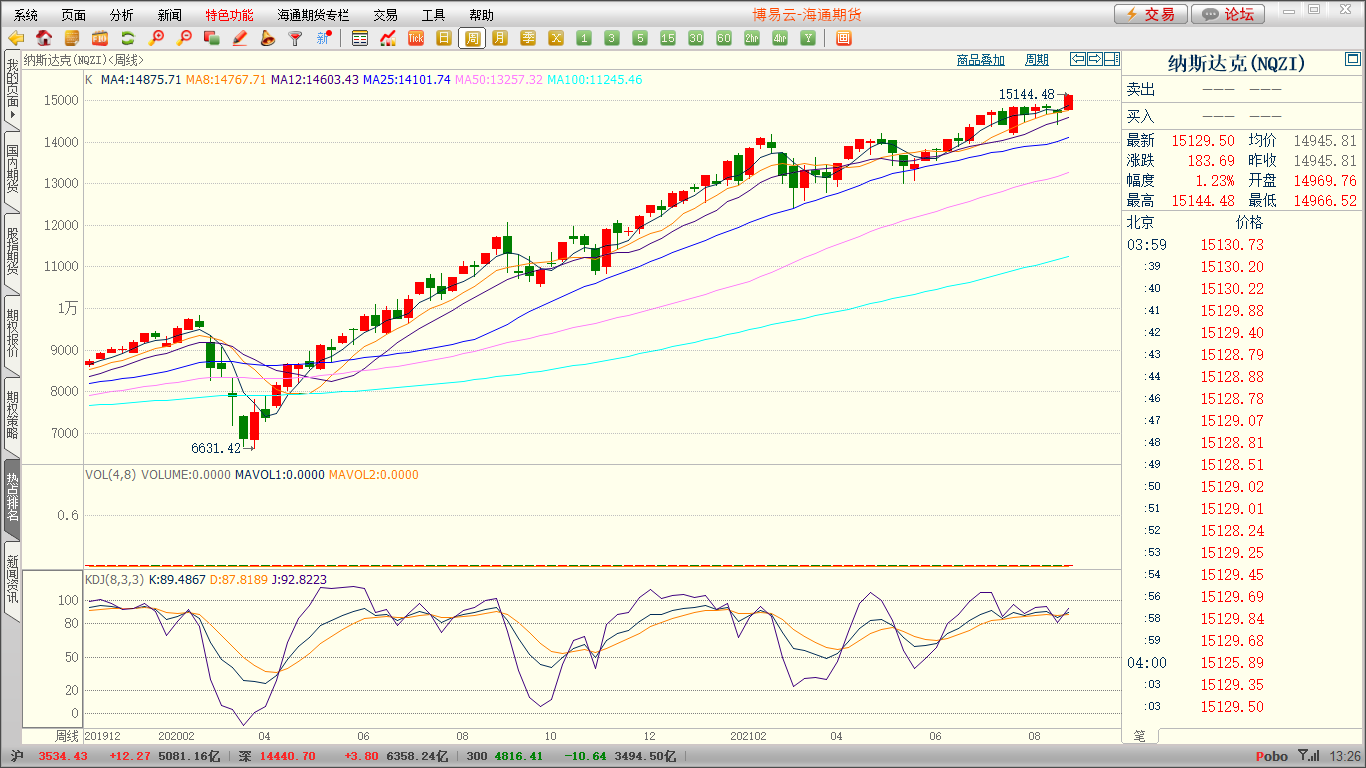Open the 我的页面 sidebar tab
Screen dimensions: 1366x768
[12, 90]
